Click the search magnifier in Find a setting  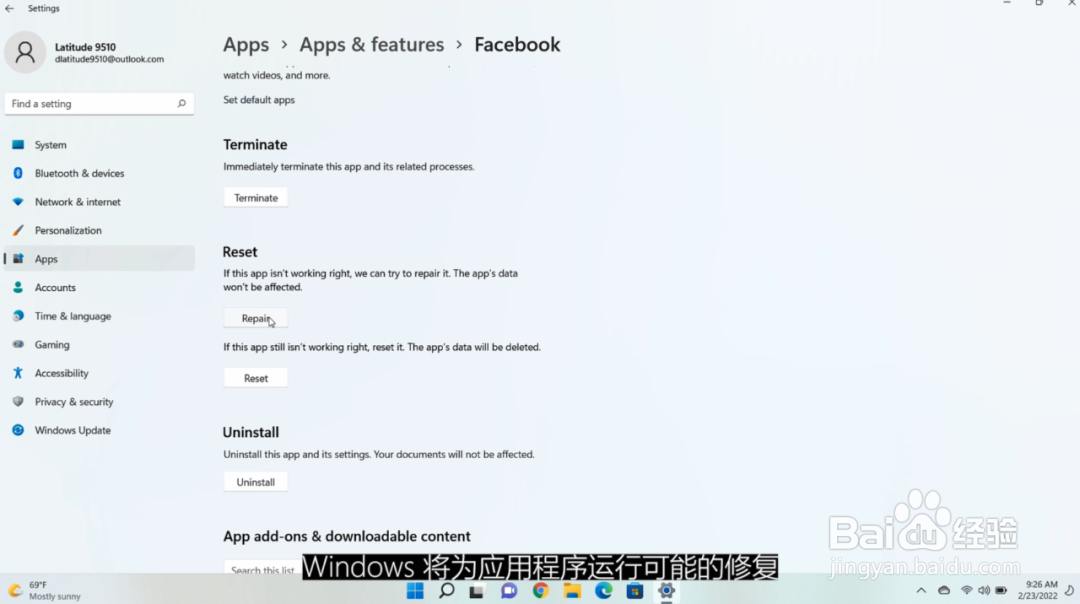182,103
